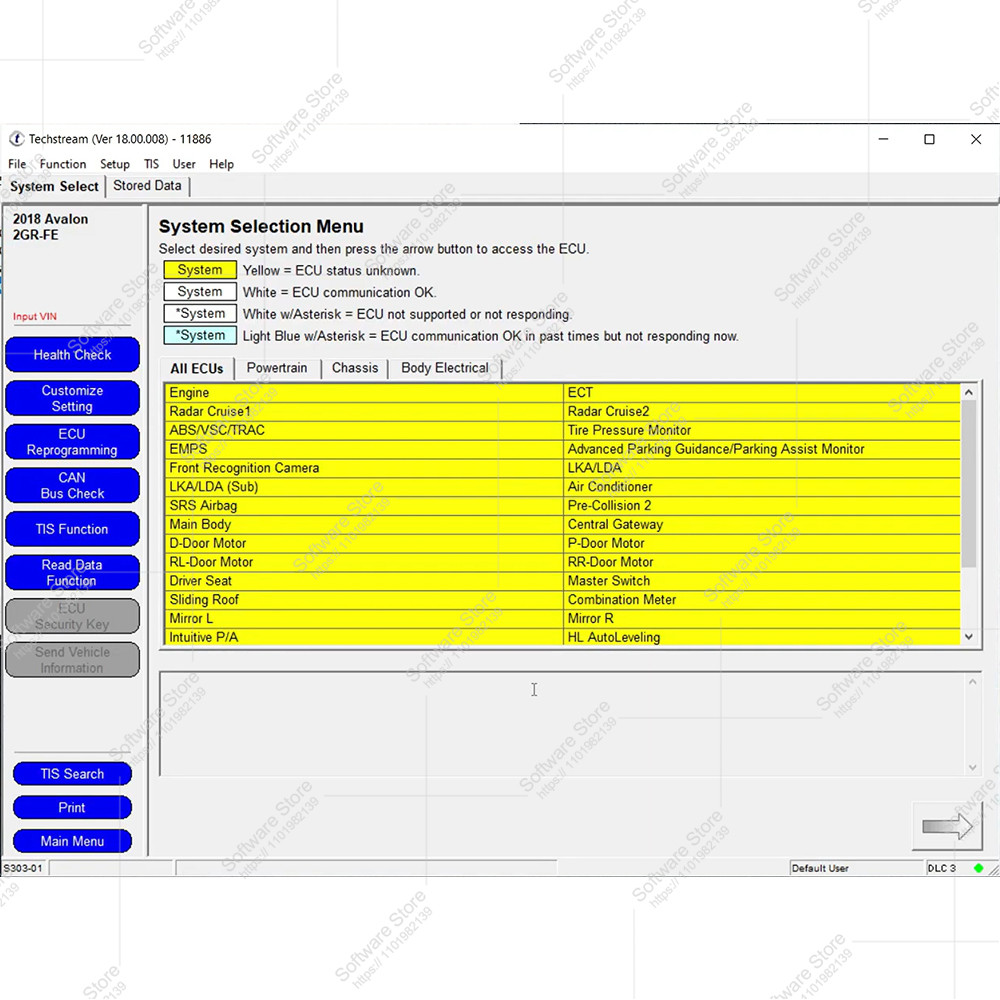Screen dimensions: 1000x1000
Task: Select LKA/LDA (Sub)
Action: (x=364, y=487)
